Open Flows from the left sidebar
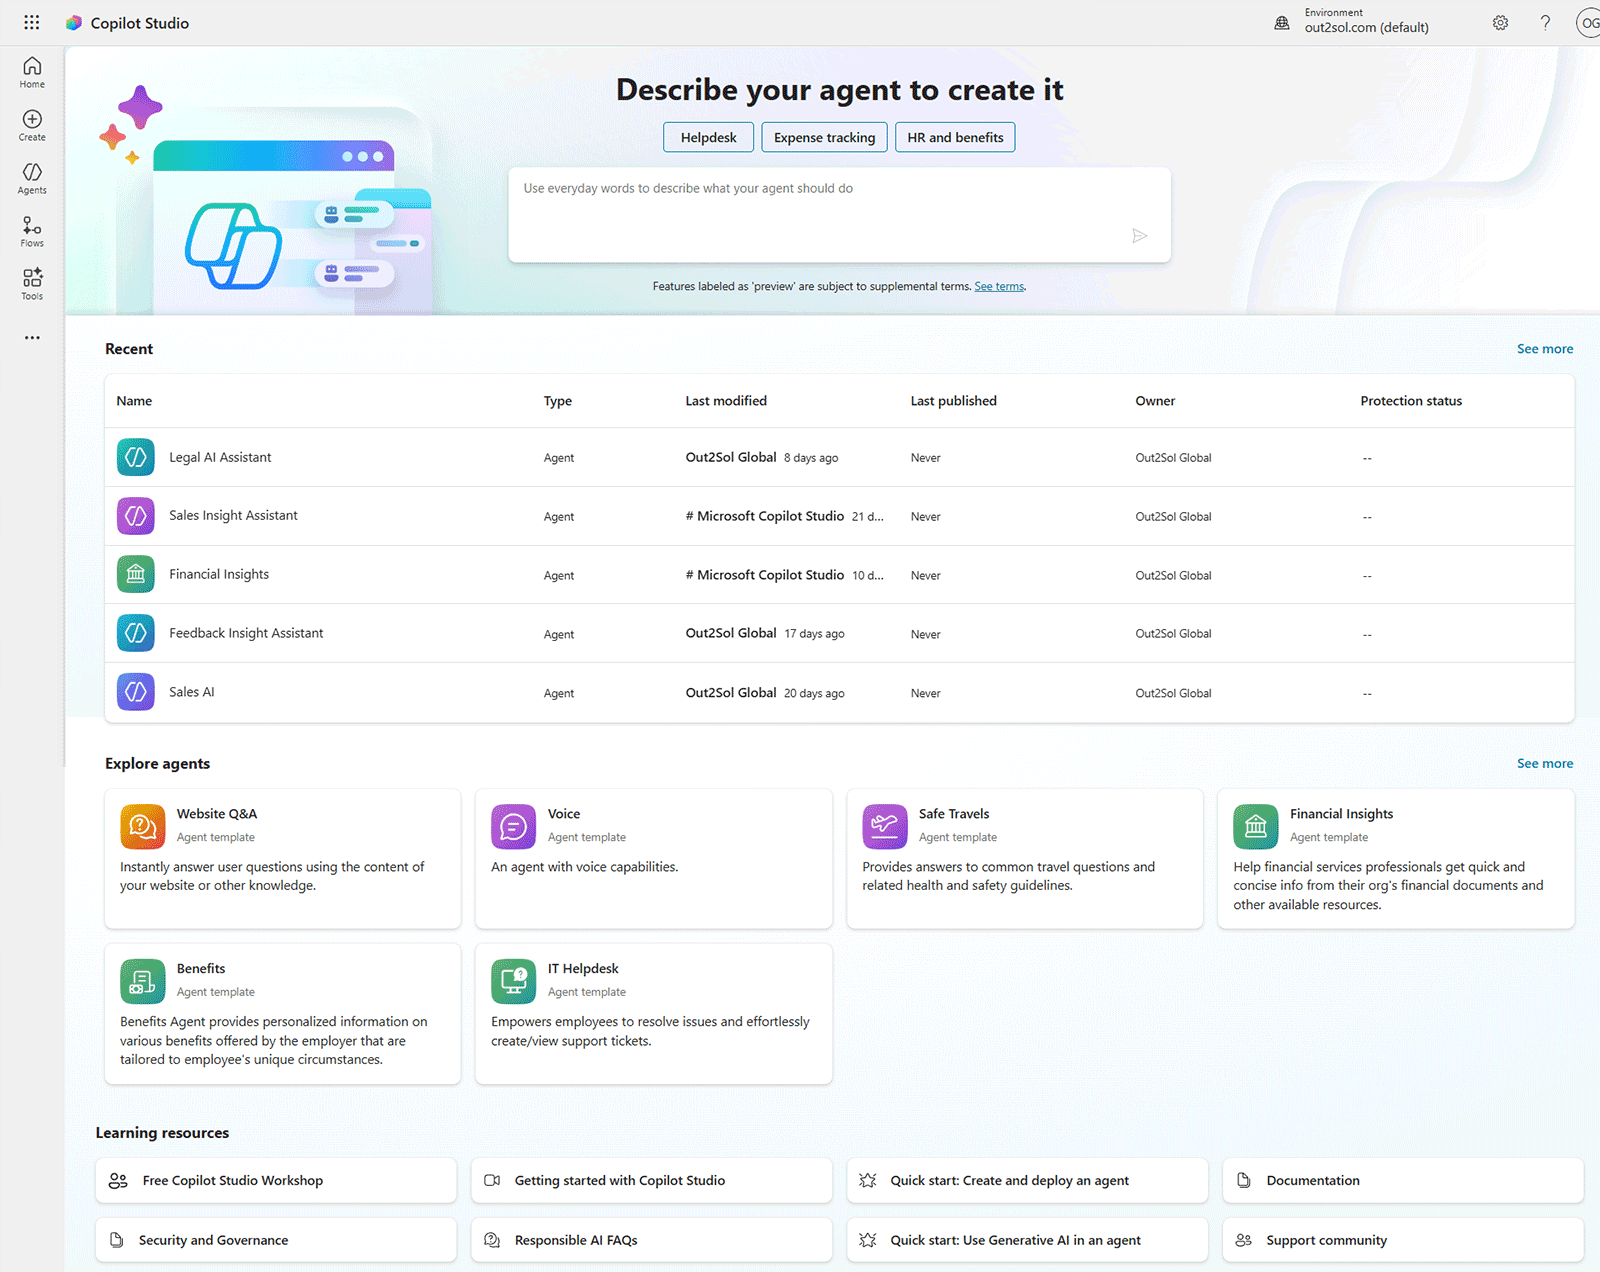 [x=31, y=230]
